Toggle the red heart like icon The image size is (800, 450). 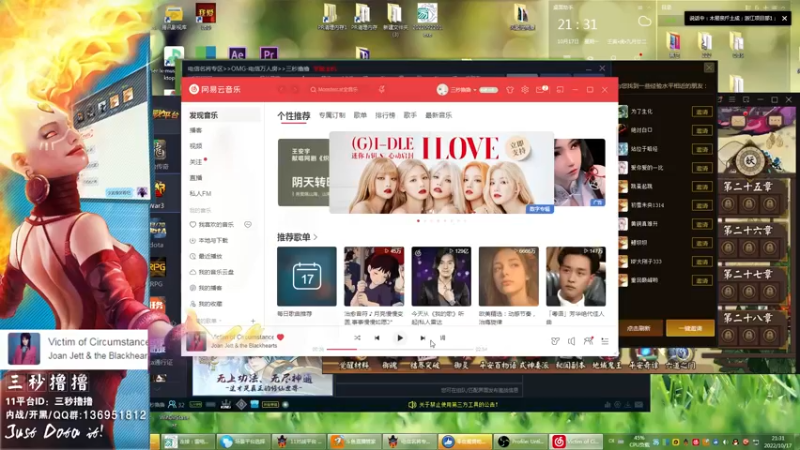[280, 337]
